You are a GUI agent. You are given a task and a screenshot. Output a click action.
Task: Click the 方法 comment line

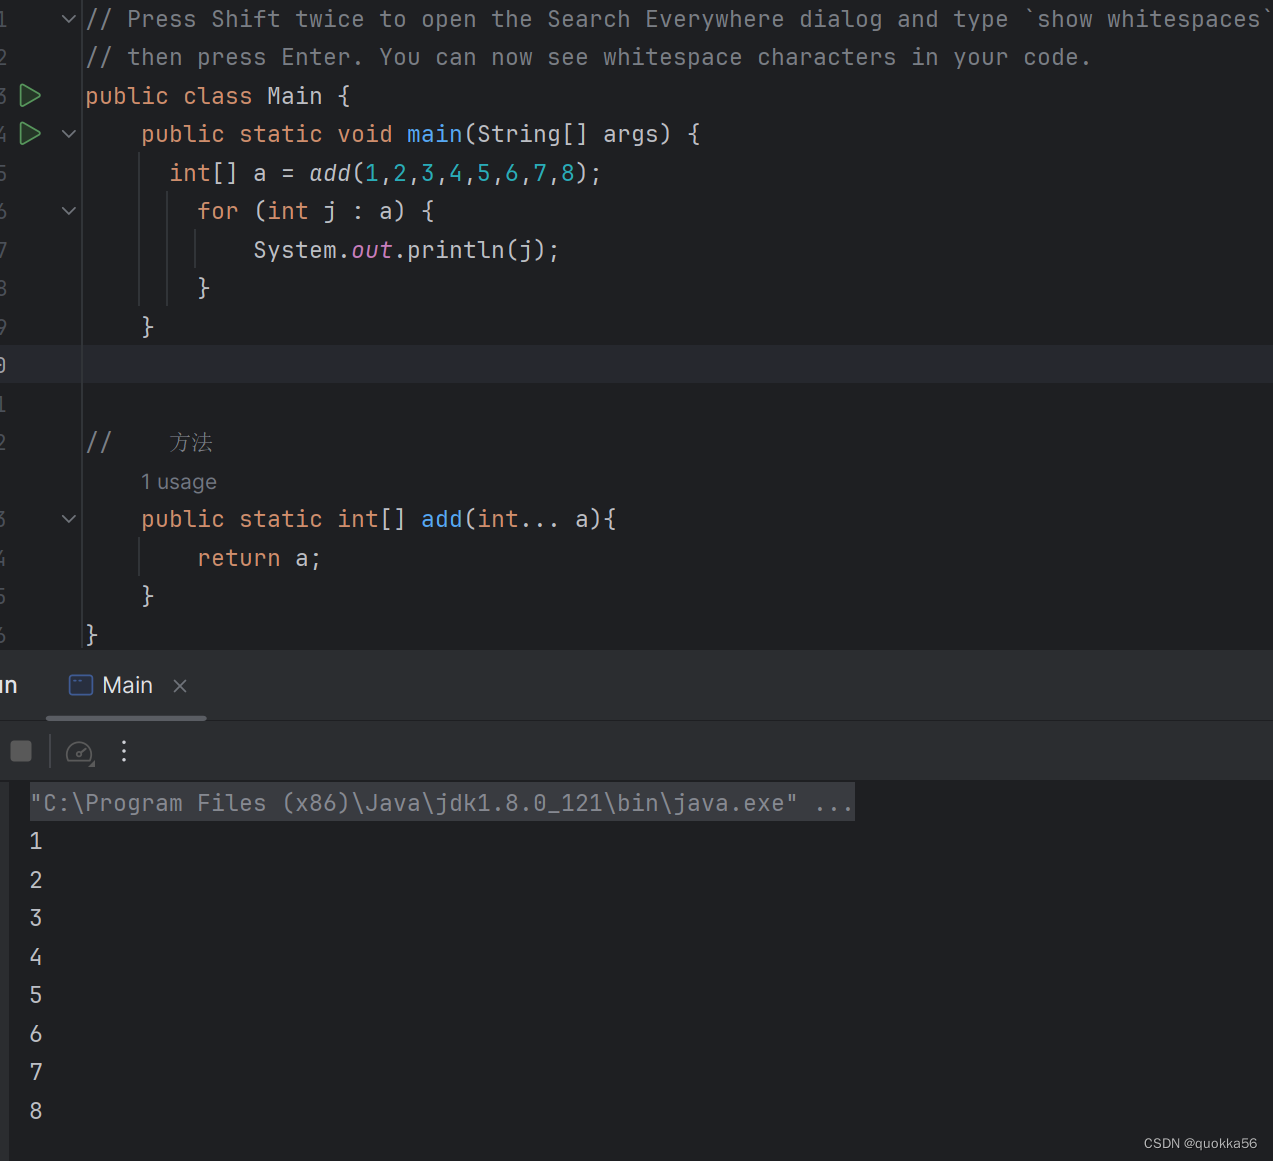coord(150,442)
